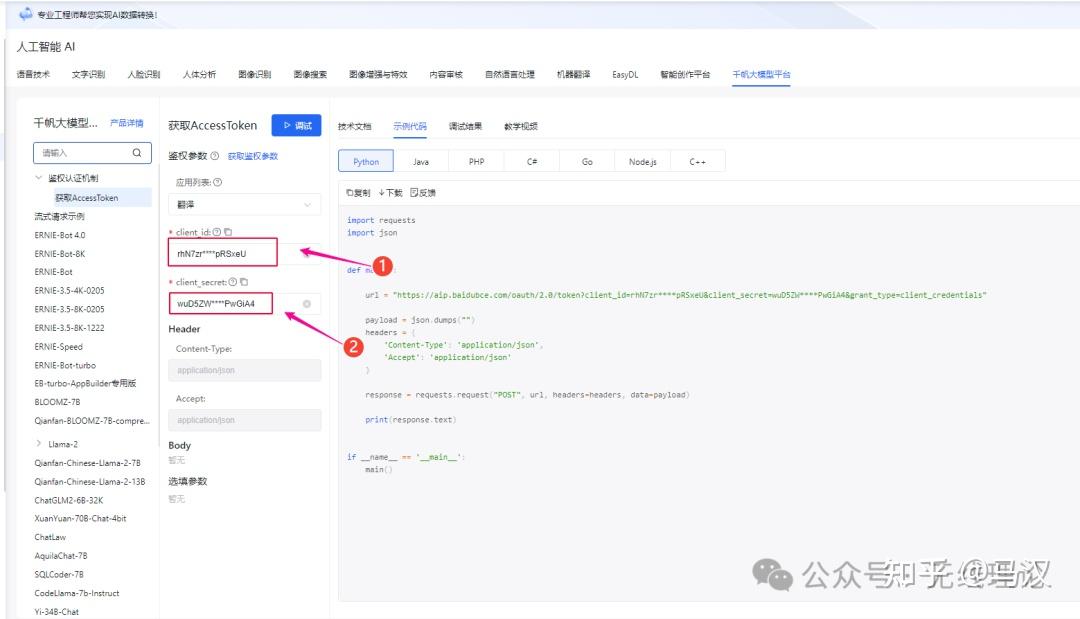The image size is (1080, 619).
Task: Open the 应用列表 dropdown showing 翻译
Action: tap(244, 202)
